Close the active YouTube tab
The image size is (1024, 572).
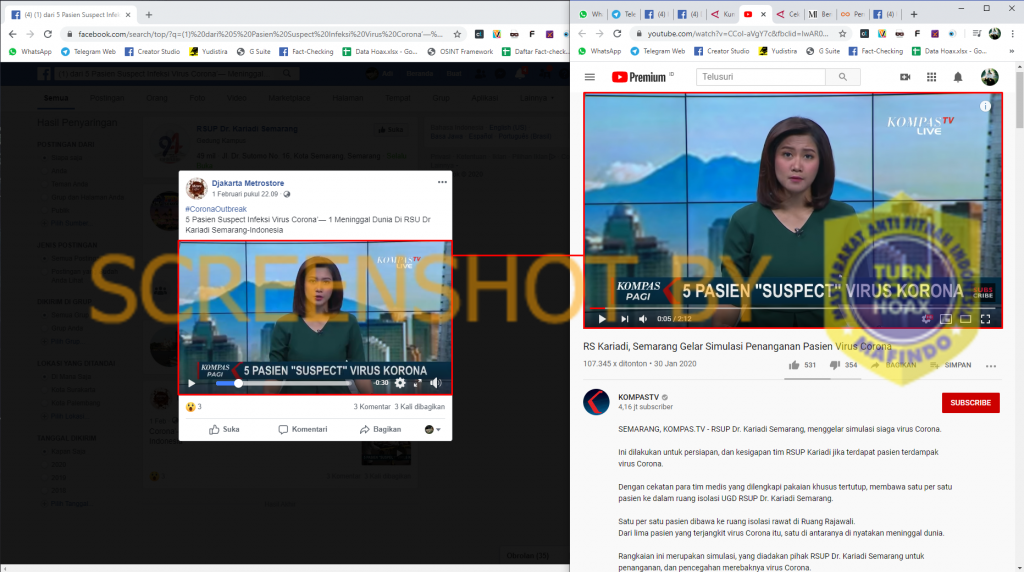(x=763, y=14)
